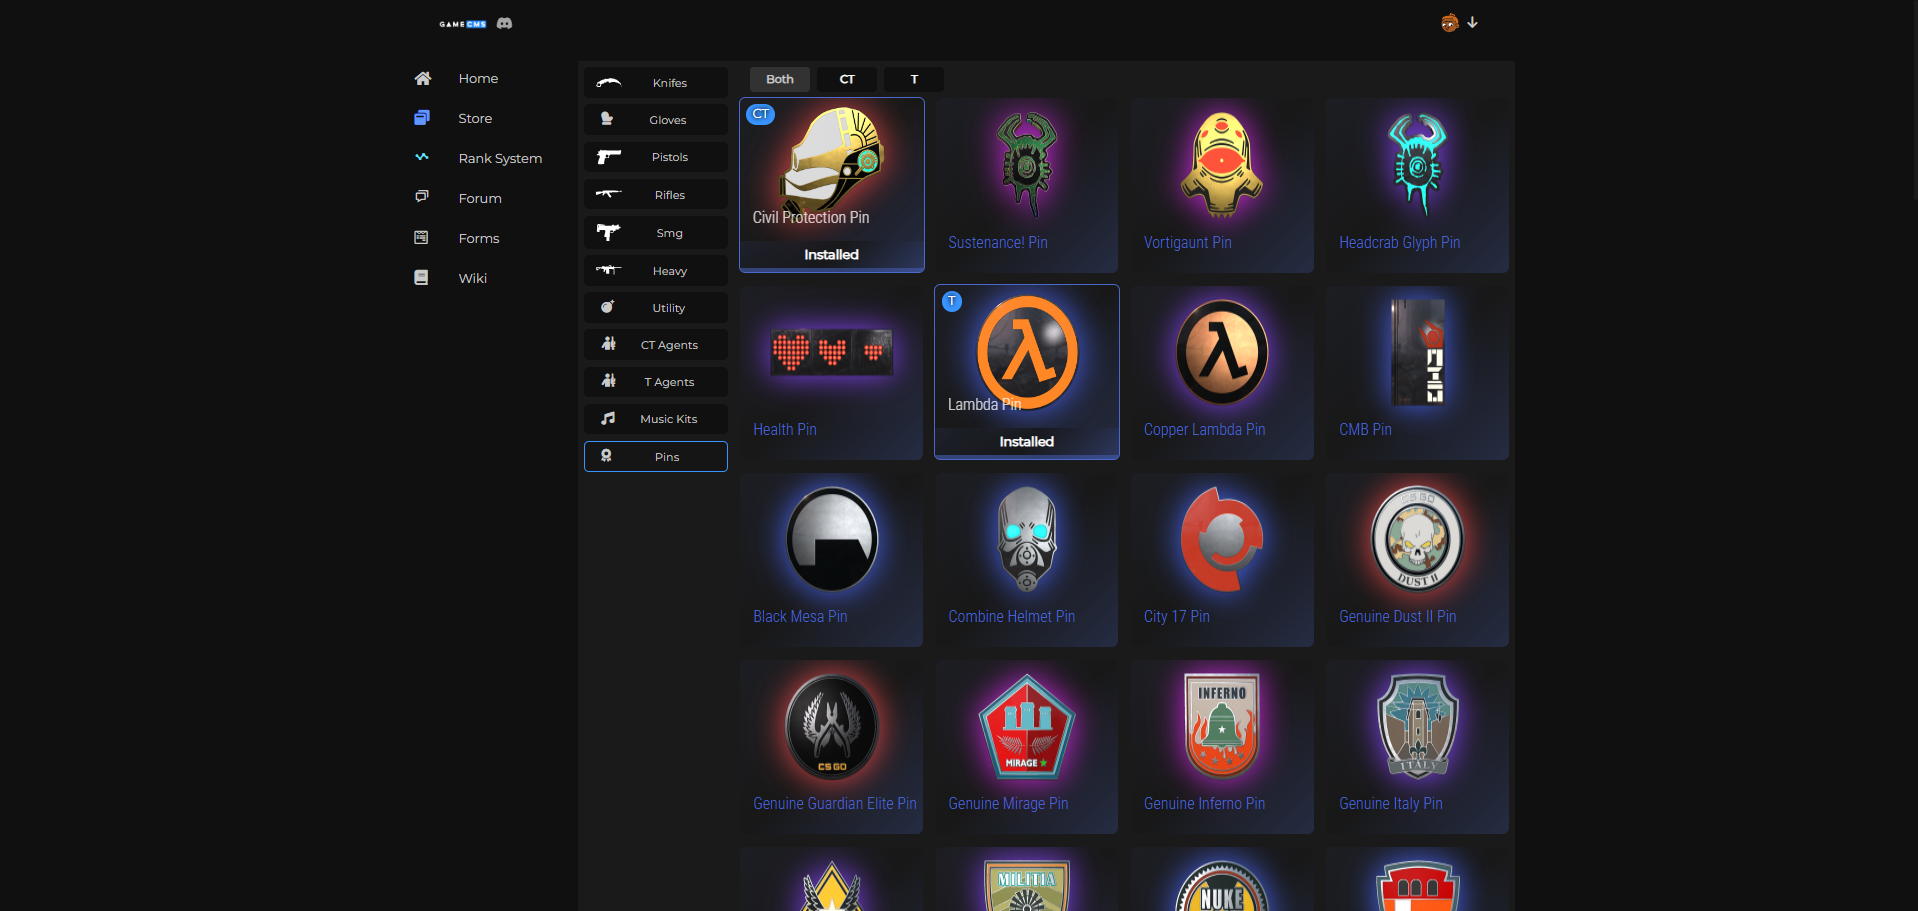Screen dimensions: 1918x911
Task: Click the Pins medal icon
Action: 606,456
